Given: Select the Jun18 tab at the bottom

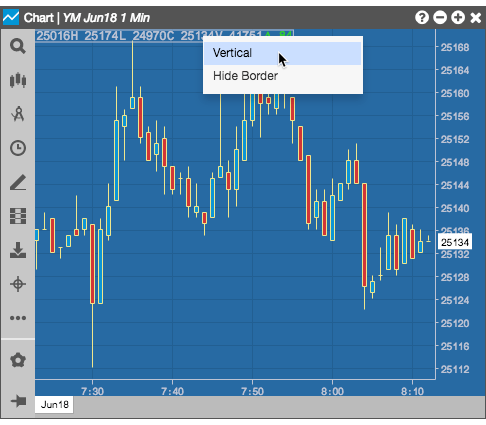Looking at the screenshot, I should [54, 405].
